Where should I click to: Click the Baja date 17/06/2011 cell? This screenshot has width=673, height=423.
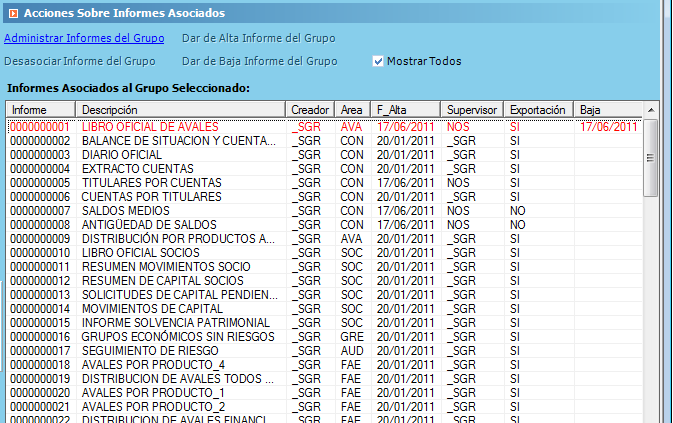pyautogui.click(x=609, y=127)
